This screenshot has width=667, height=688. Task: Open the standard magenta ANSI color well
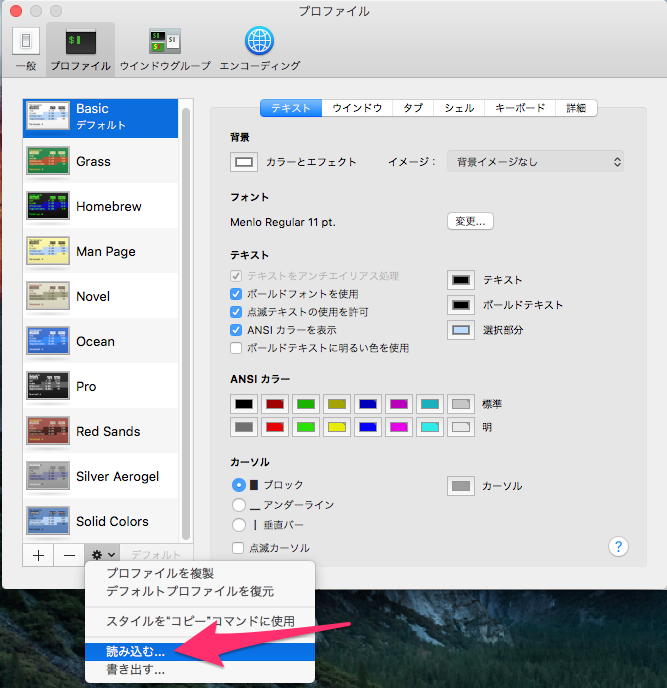pyautogui.click(x=399, y=404)
